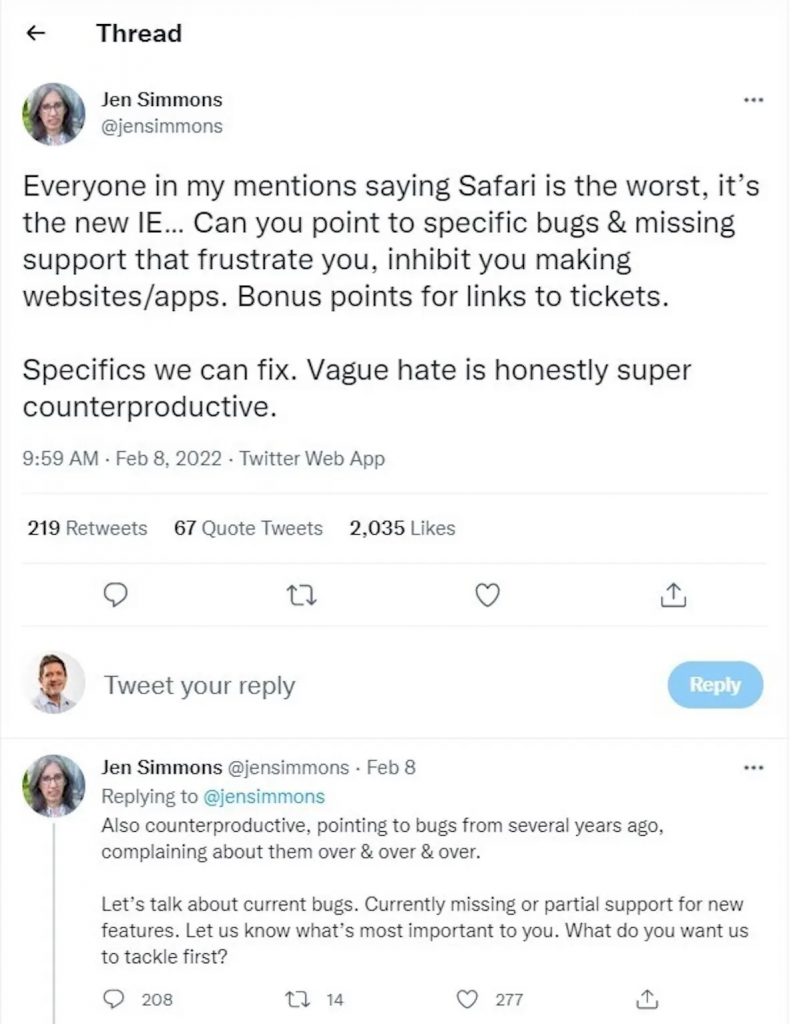
Task: Open the main tweet's three-dot menu
Action: coord(753,100)
